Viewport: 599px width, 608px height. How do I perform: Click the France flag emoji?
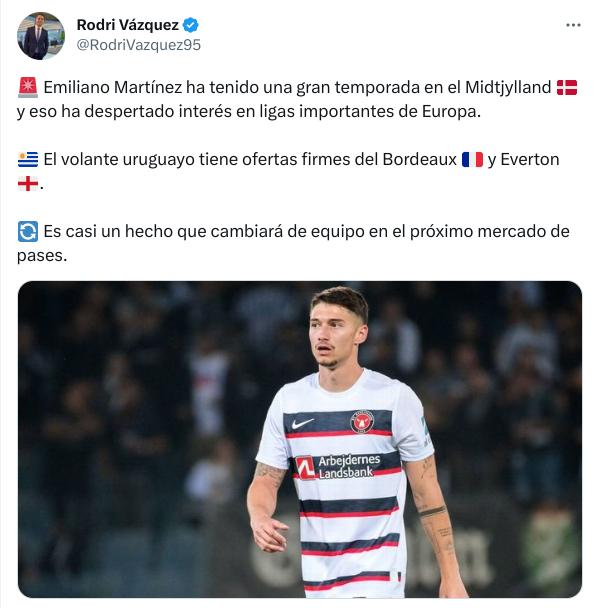472,159
